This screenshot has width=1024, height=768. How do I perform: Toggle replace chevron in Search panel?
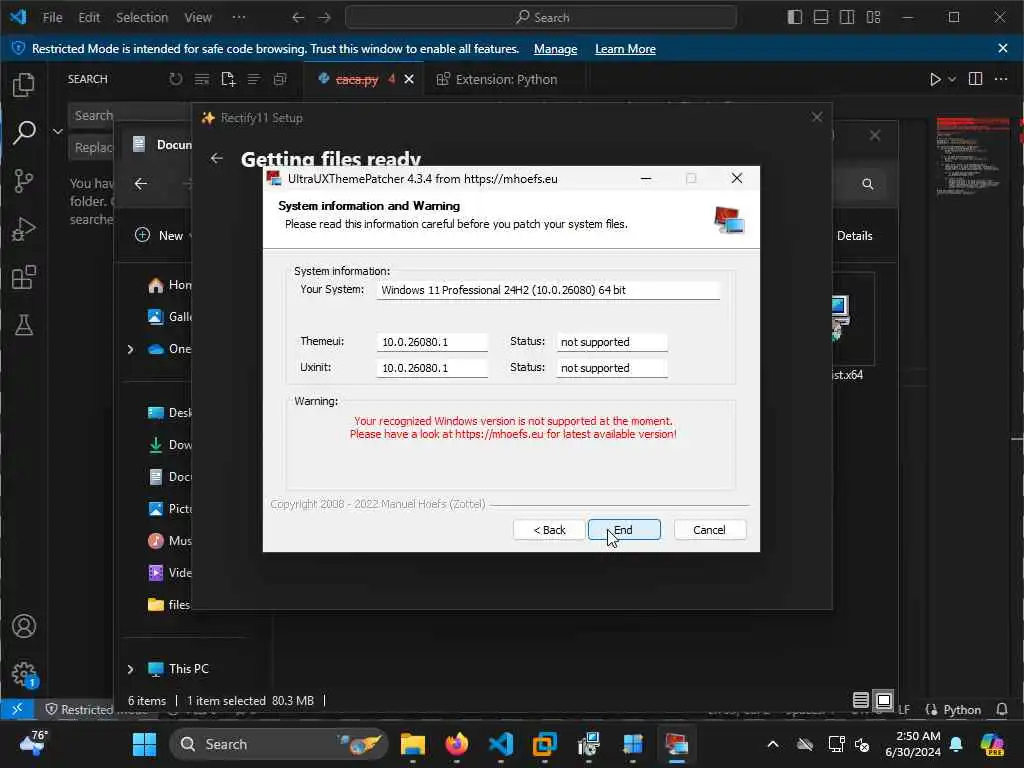tap(57, 131)
